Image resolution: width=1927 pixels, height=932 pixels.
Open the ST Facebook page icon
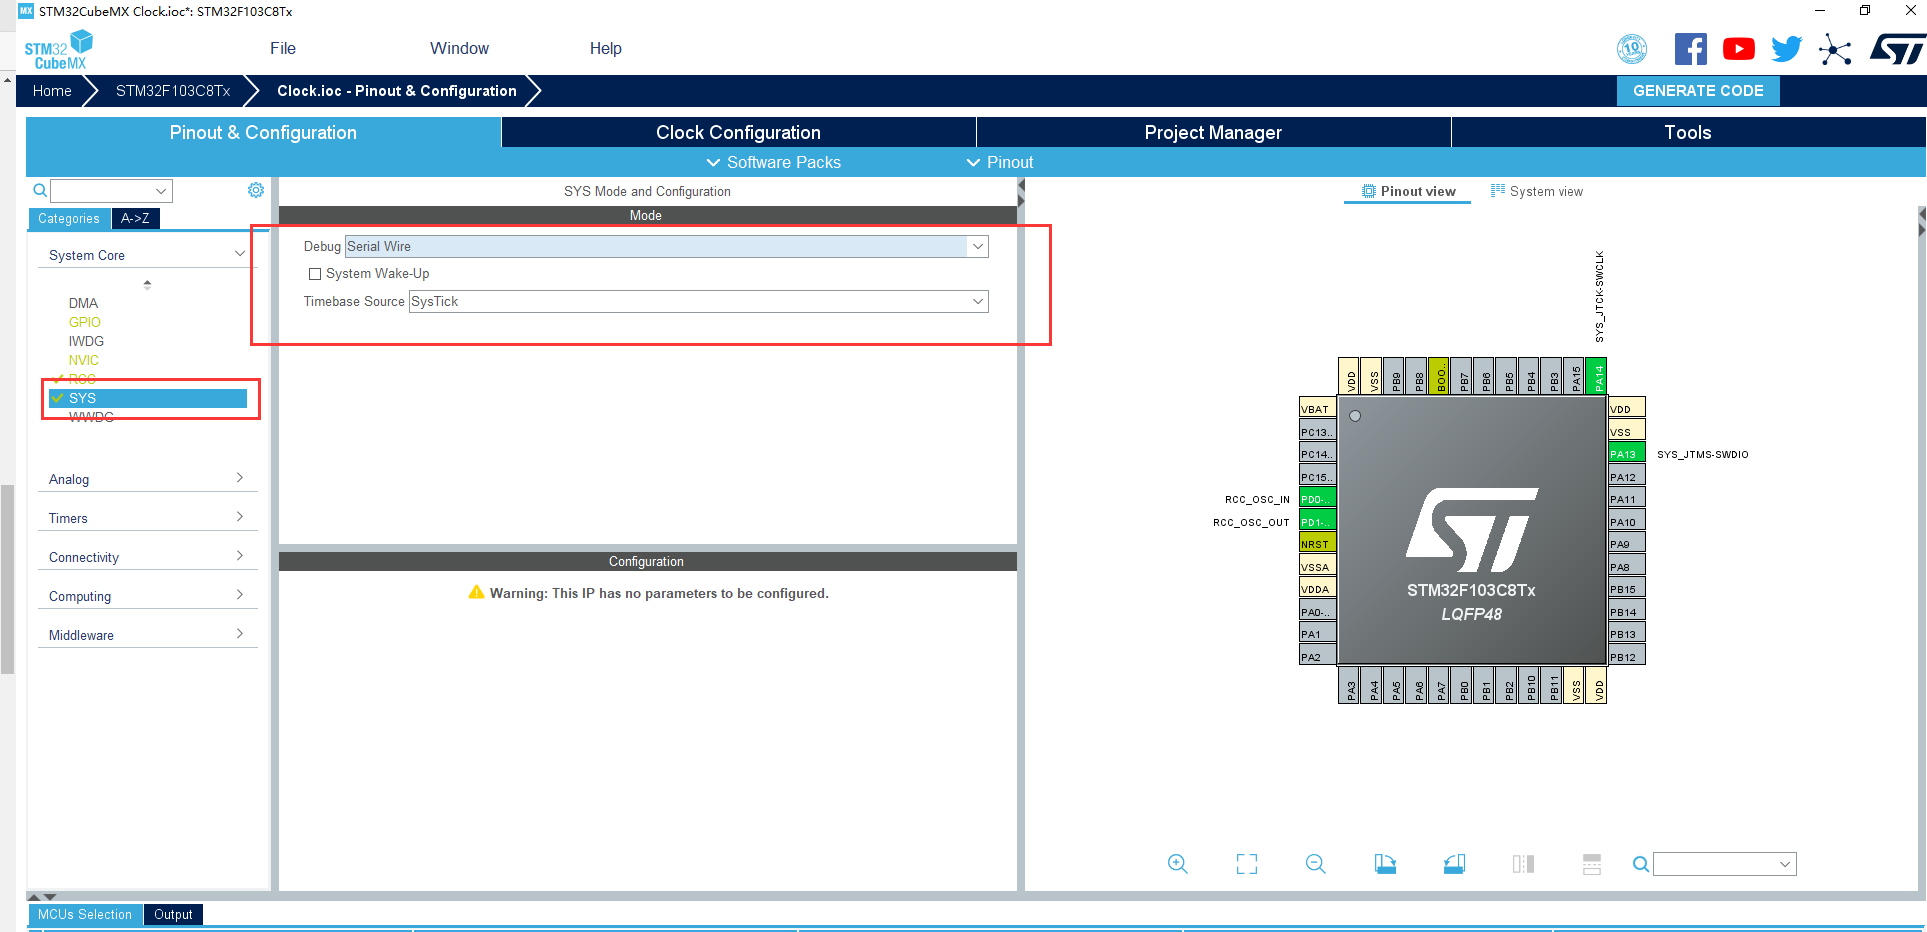[x=1691, y=49]
